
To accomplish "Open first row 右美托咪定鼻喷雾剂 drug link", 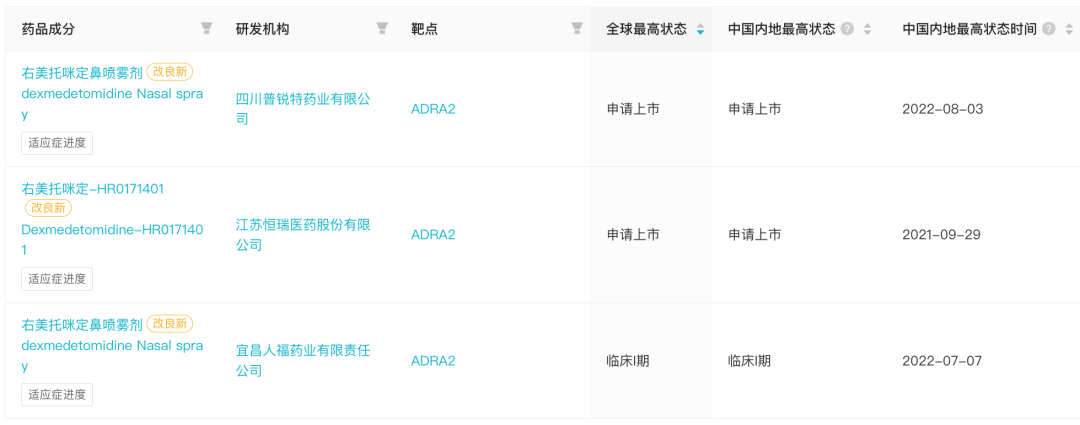I will pyautogui.click(x=82, y=72).
